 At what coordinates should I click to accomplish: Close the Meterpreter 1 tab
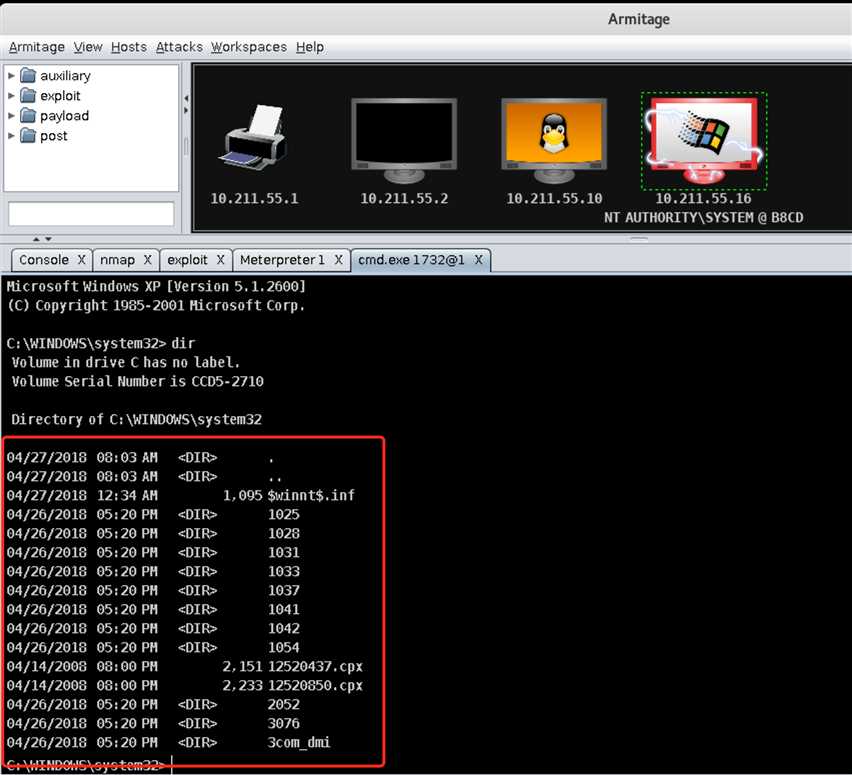coord(338,260)
